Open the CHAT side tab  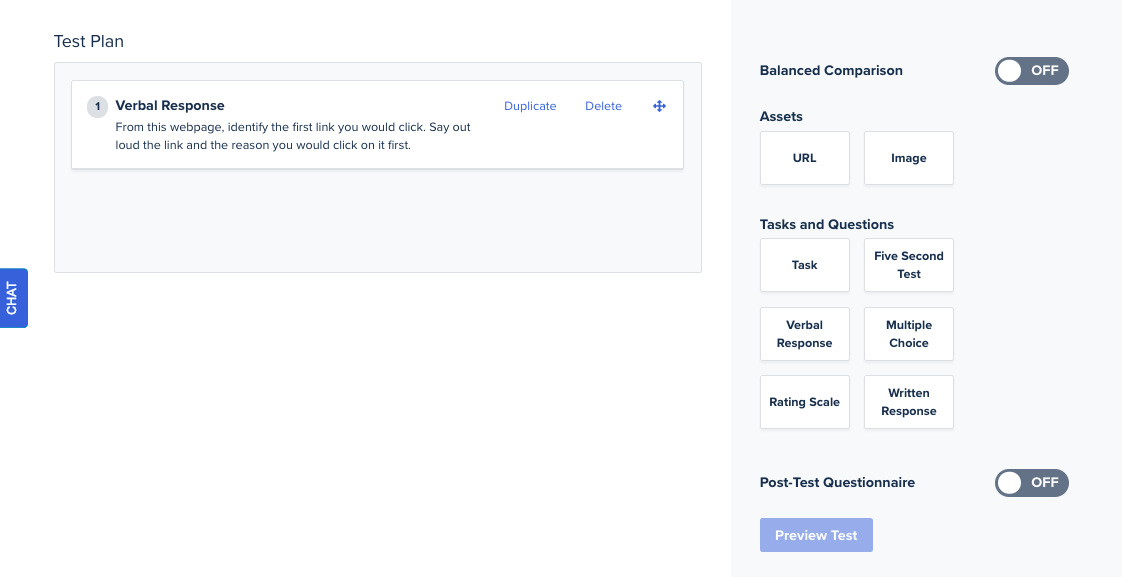[13, 298]
